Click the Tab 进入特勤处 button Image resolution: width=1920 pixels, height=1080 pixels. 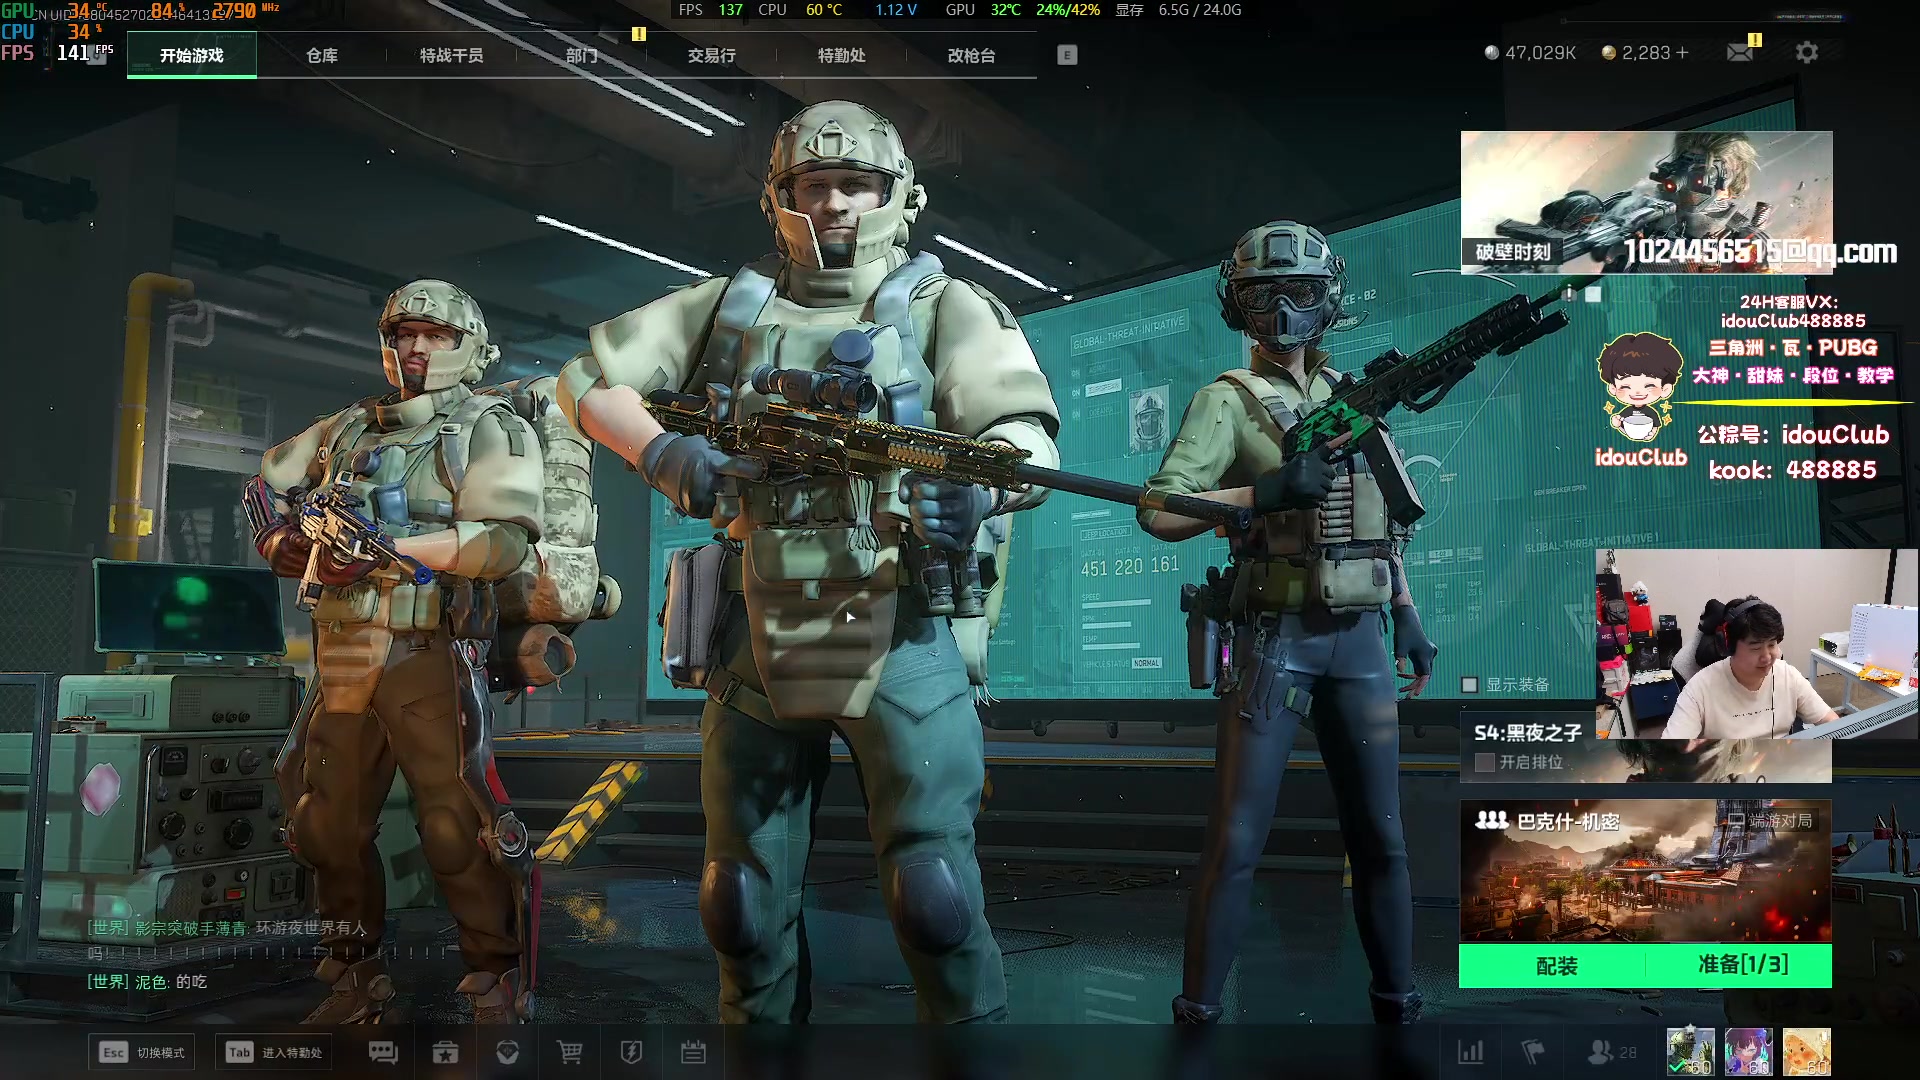tap(273, 1052)
